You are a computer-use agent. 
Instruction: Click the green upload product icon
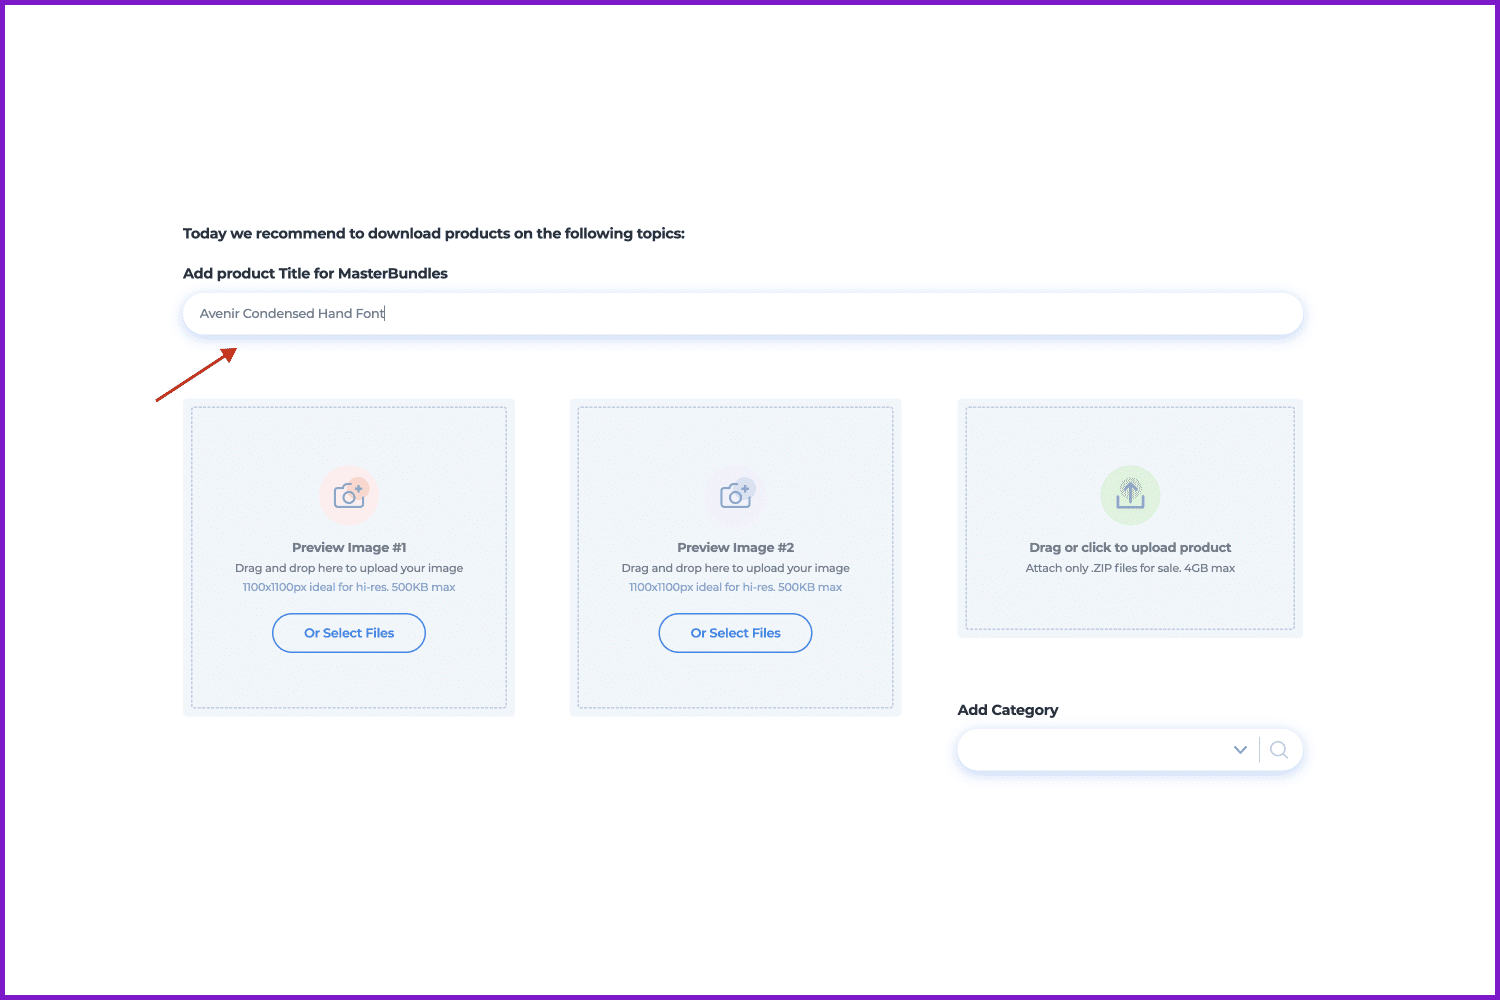click(1130, 495)
